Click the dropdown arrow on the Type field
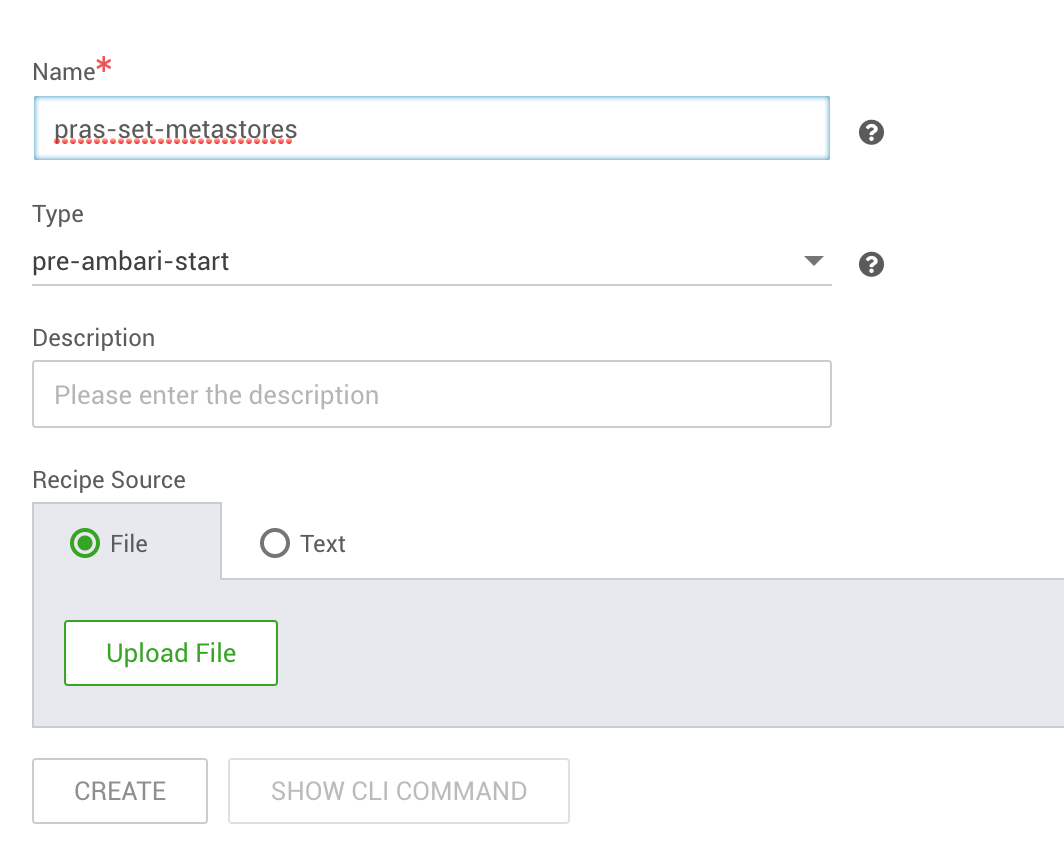This screenshot has width=1064, height=862. pos(814,261)
